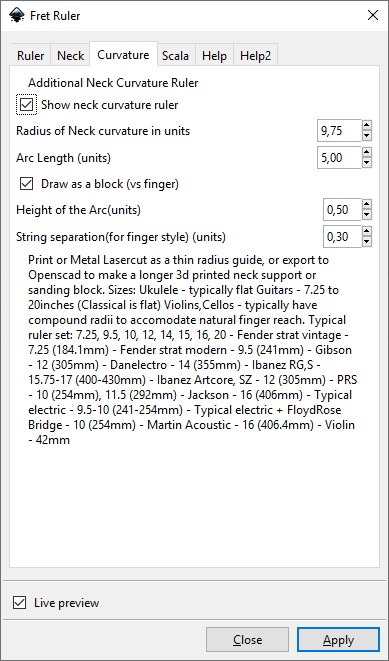Image resolution: width=389 pixels, height=661 pixels.
Task: Close the Fret Ruler dialog window
Action: pos(373,16)
